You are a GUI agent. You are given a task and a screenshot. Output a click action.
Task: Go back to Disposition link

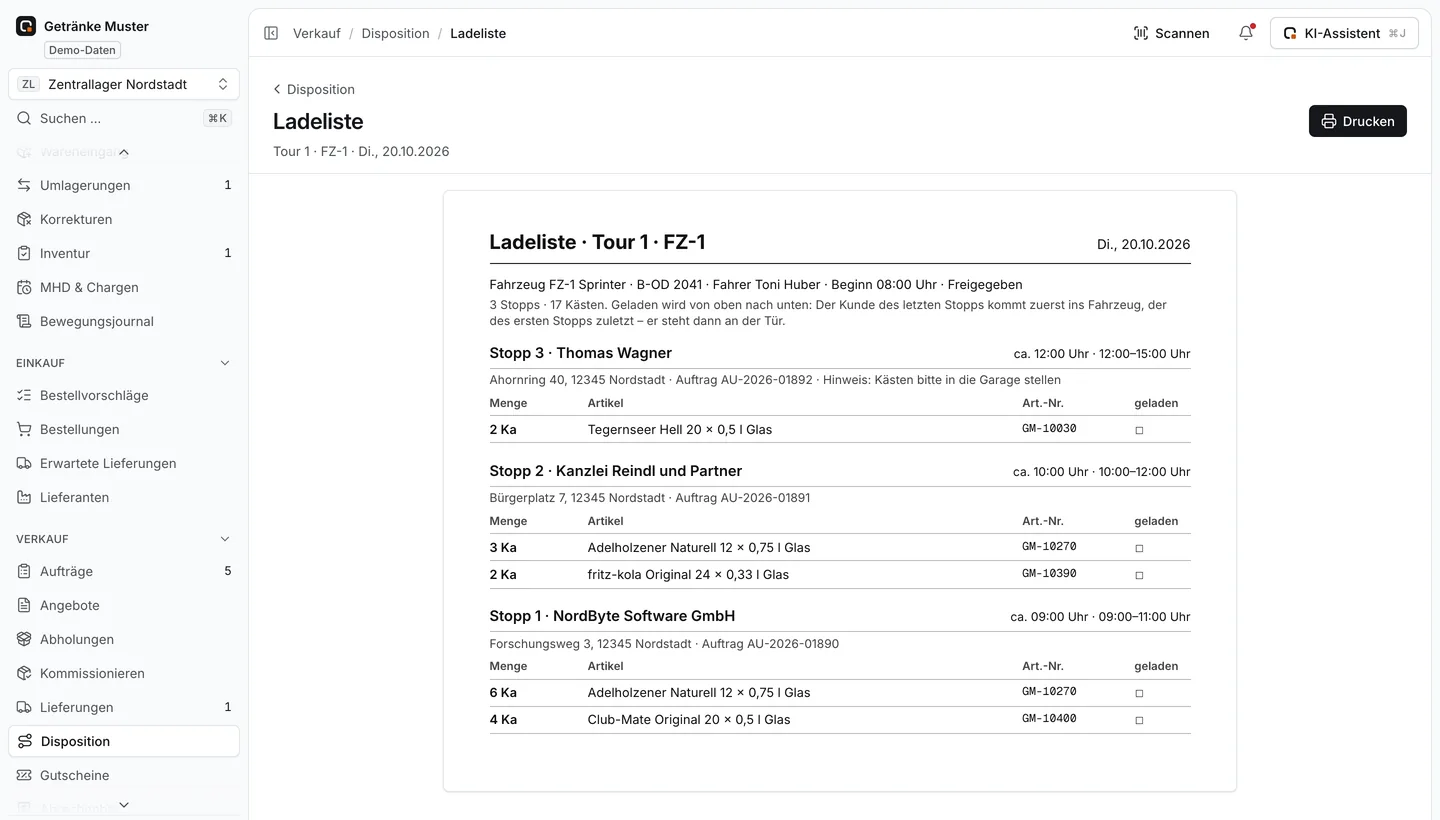click(314, 89)
